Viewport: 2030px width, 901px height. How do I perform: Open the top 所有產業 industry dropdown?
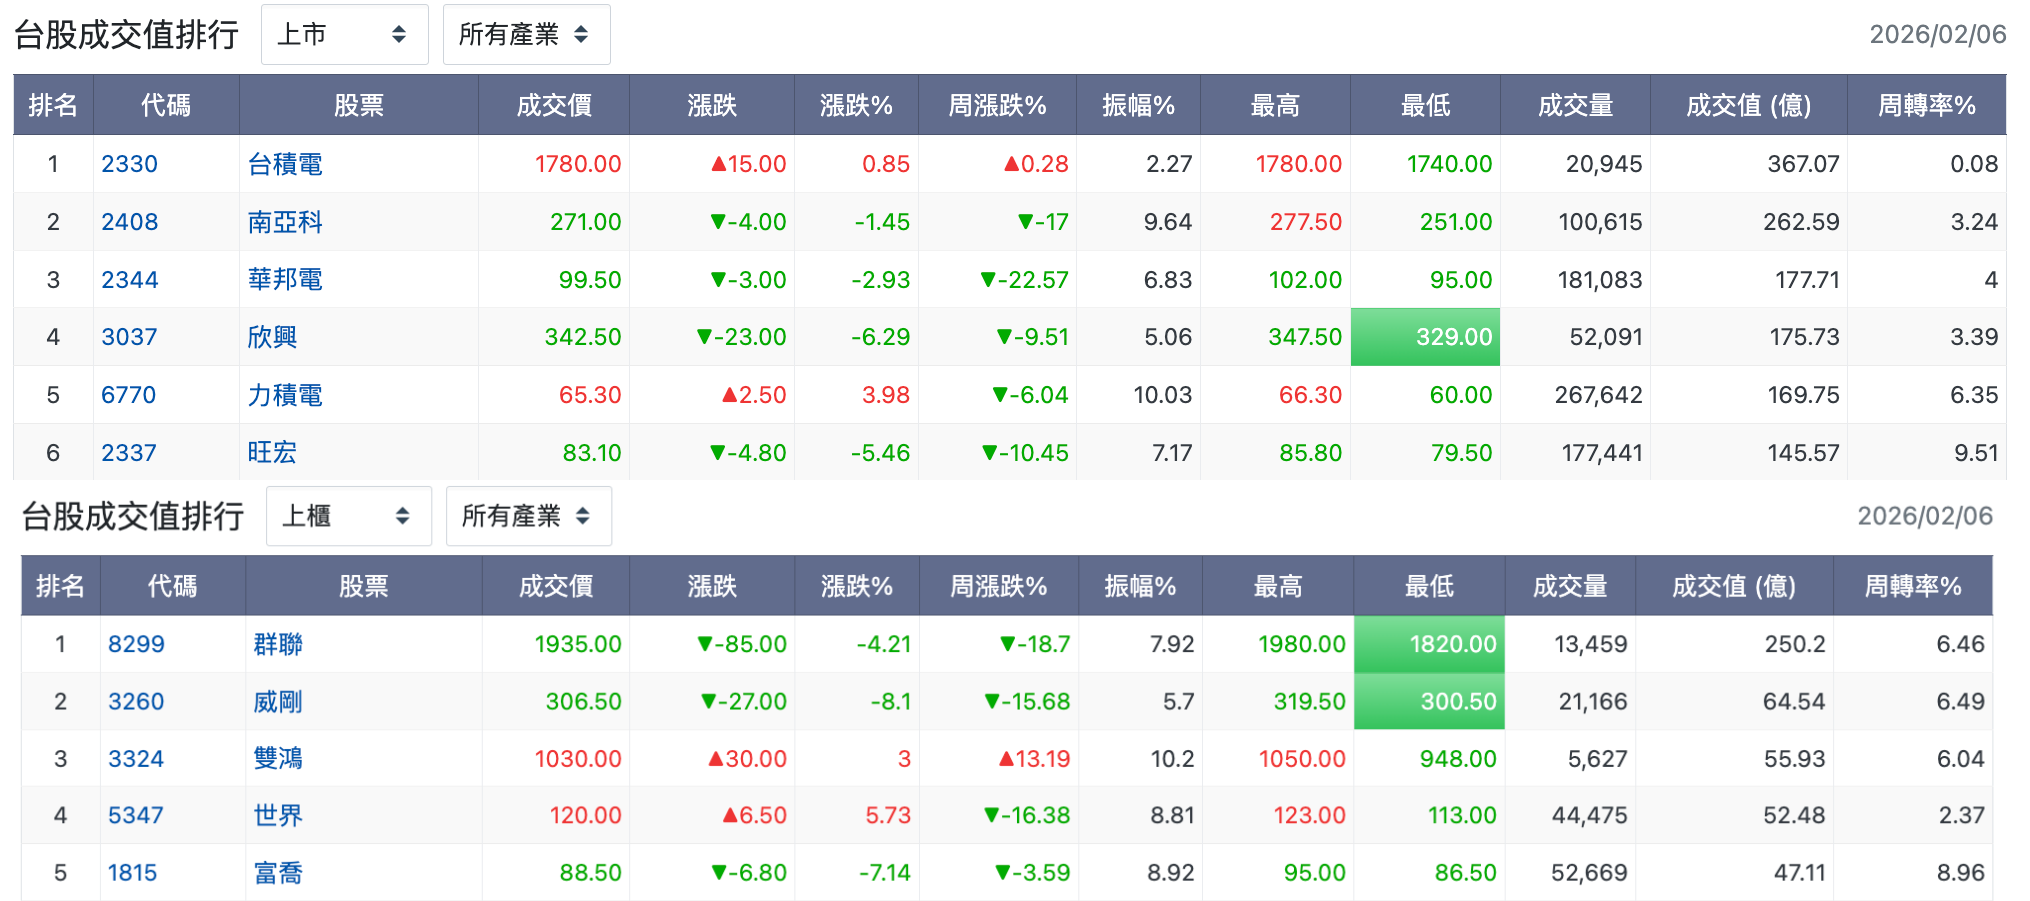click(x=526, y=35)
